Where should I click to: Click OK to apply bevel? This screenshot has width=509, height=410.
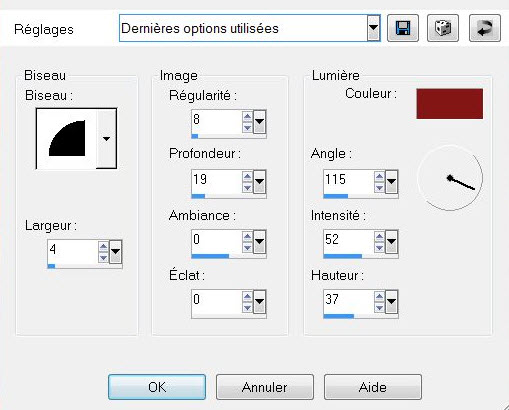point(157,387)
